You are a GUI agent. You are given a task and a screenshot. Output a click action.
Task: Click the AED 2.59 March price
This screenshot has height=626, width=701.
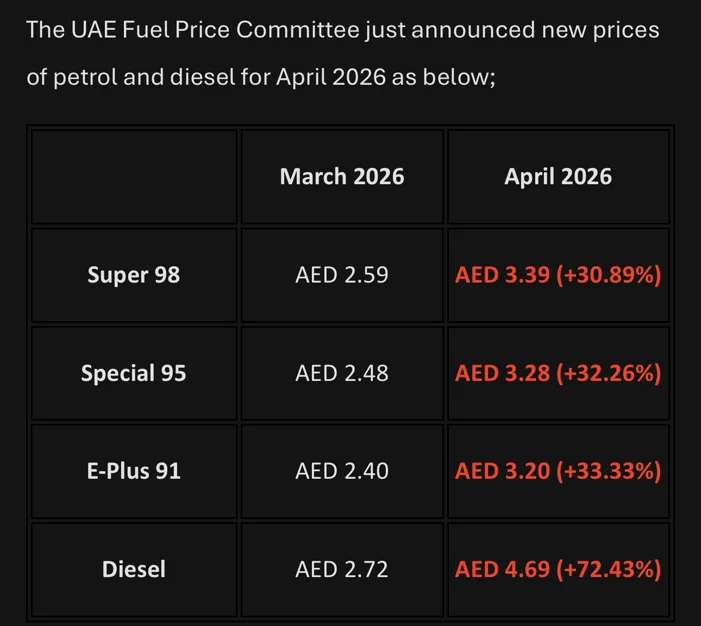(342, 275)
